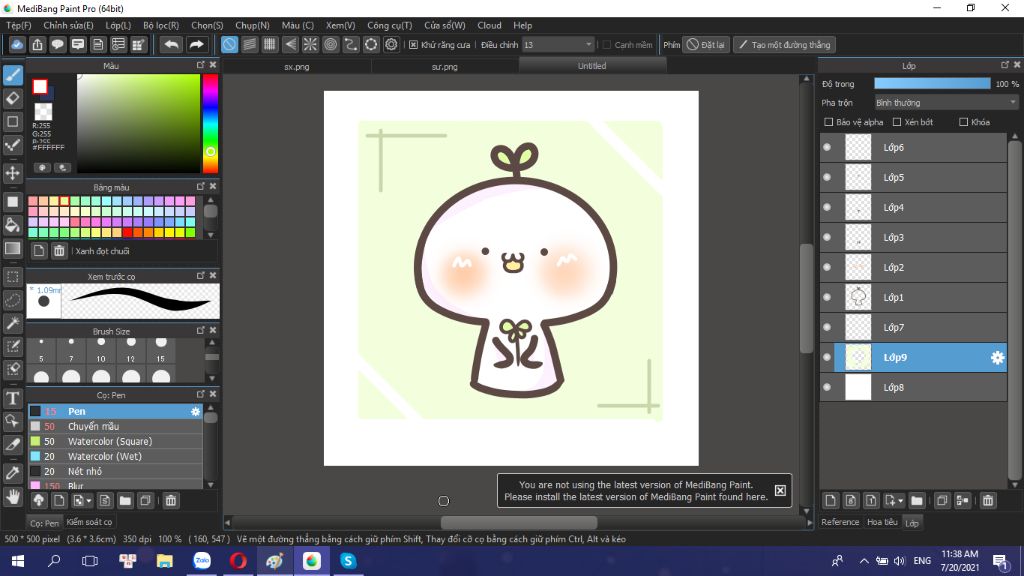1024x576 pixels.
Task: Open the Tệp(F) menu
Action: point(18,25)
